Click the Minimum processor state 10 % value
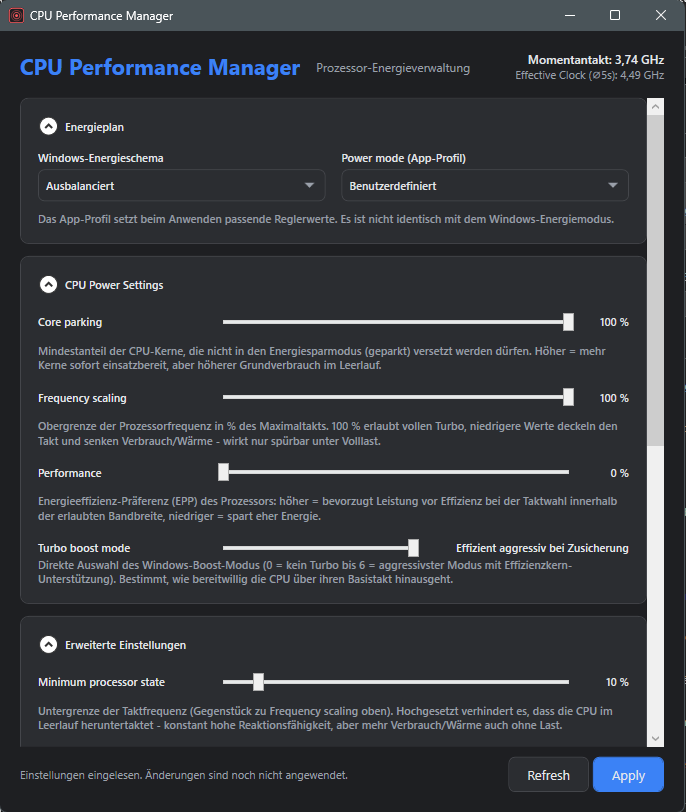Screen dimensions: 686x812 click(x=617, y=682)
